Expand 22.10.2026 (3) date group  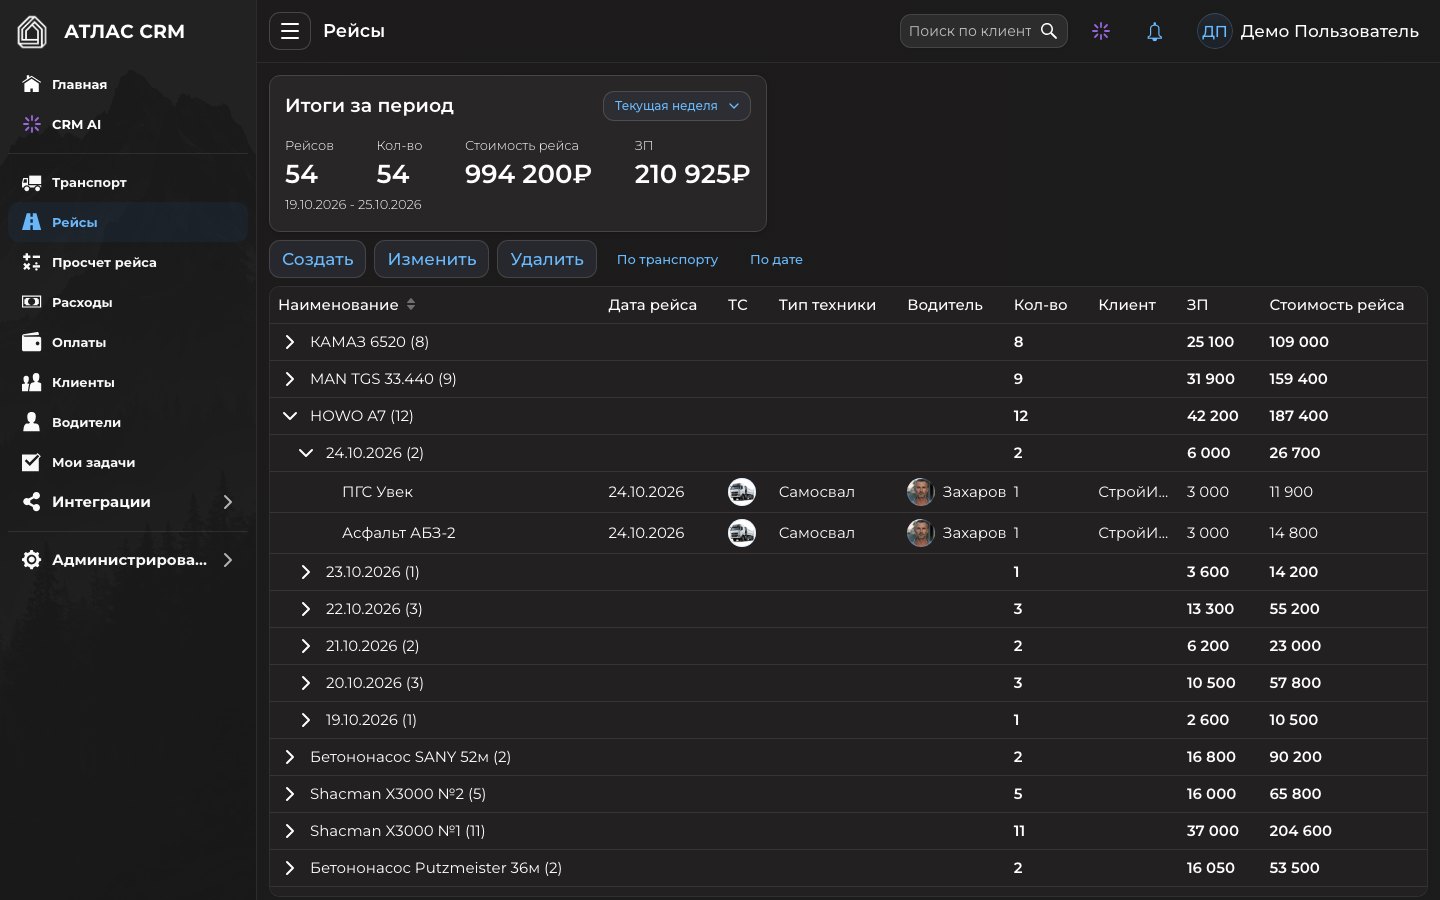306,609
